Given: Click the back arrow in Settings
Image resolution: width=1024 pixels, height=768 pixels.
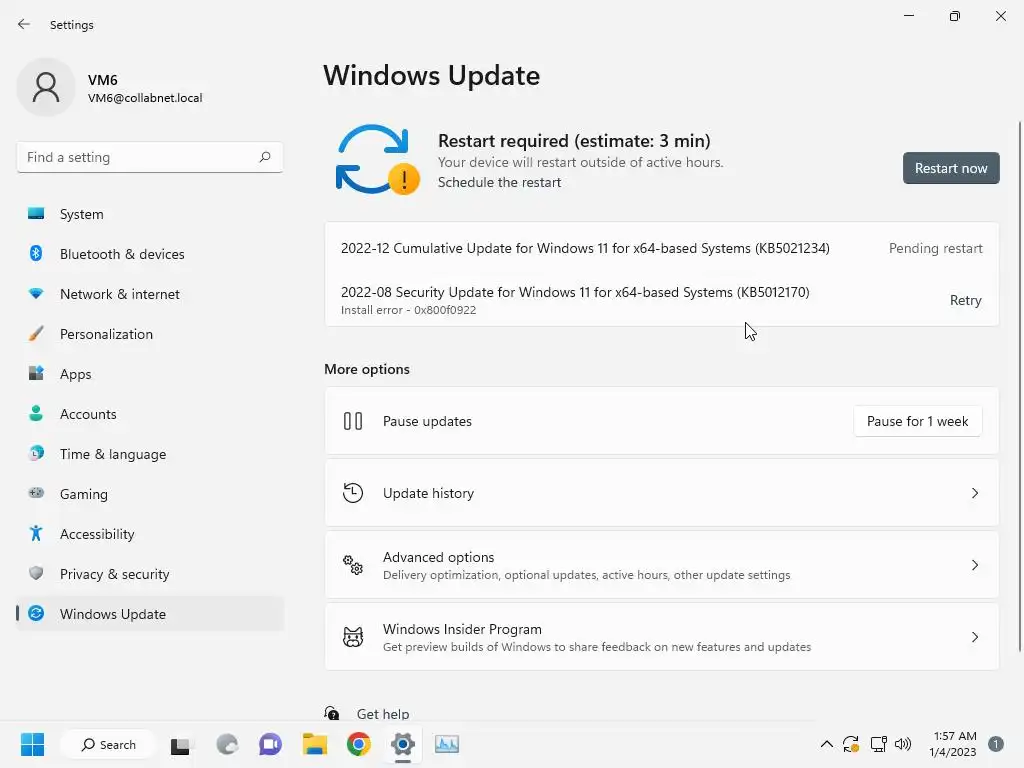Looking at the screenshot, I should (24, 24).
